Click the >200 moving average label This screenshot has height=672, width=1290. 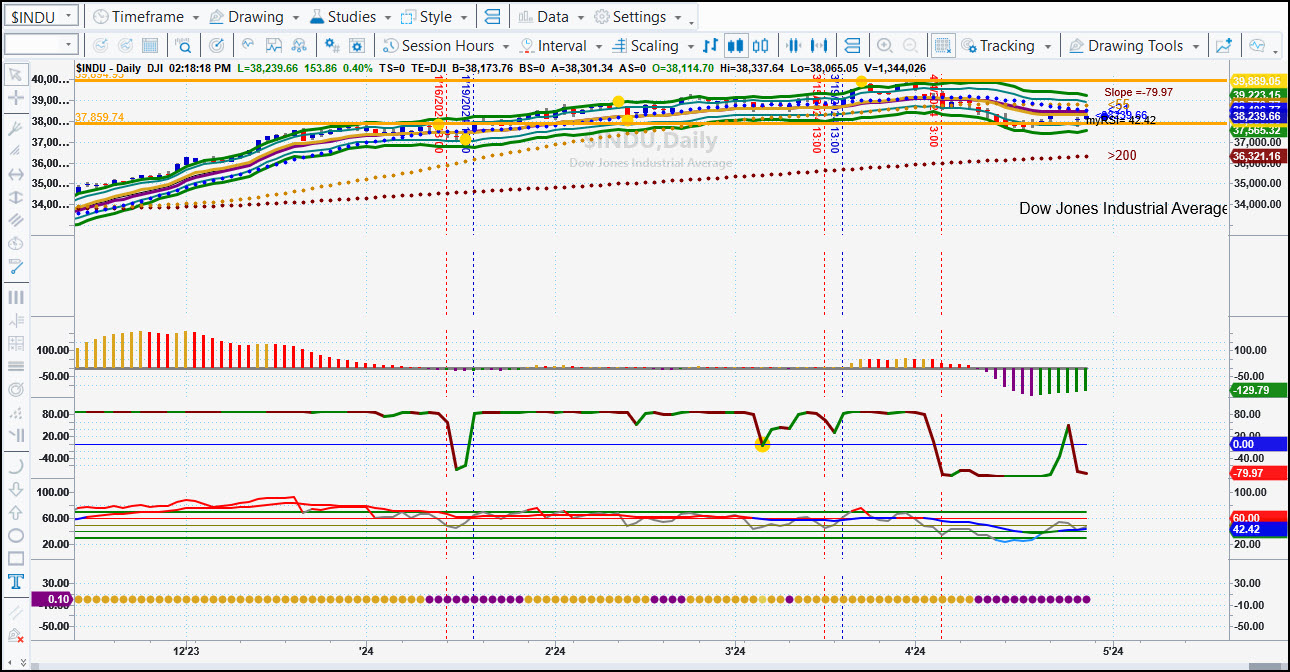(1122, 156)
